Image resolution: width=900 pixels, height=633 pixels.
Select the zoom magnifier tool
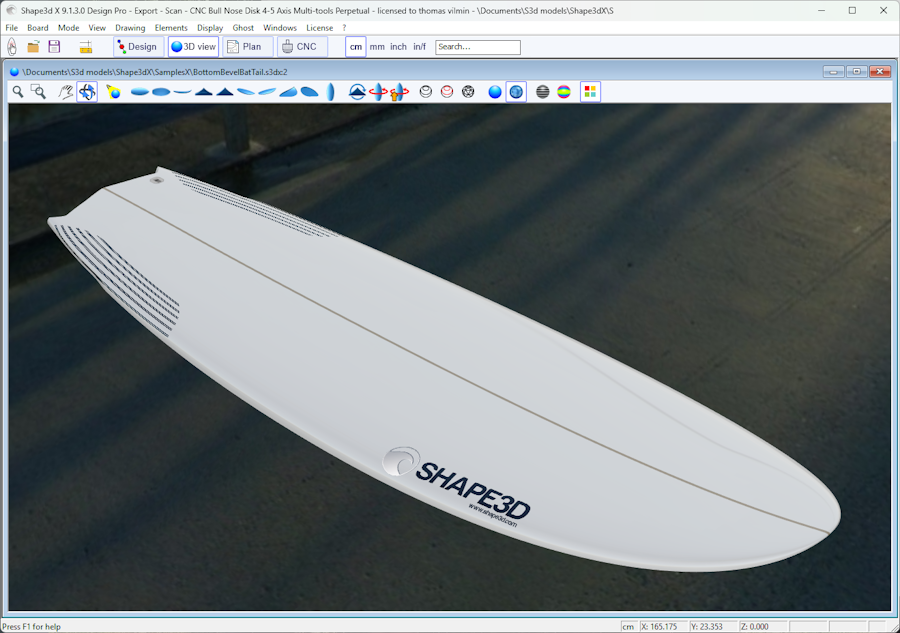pos(18,92)
